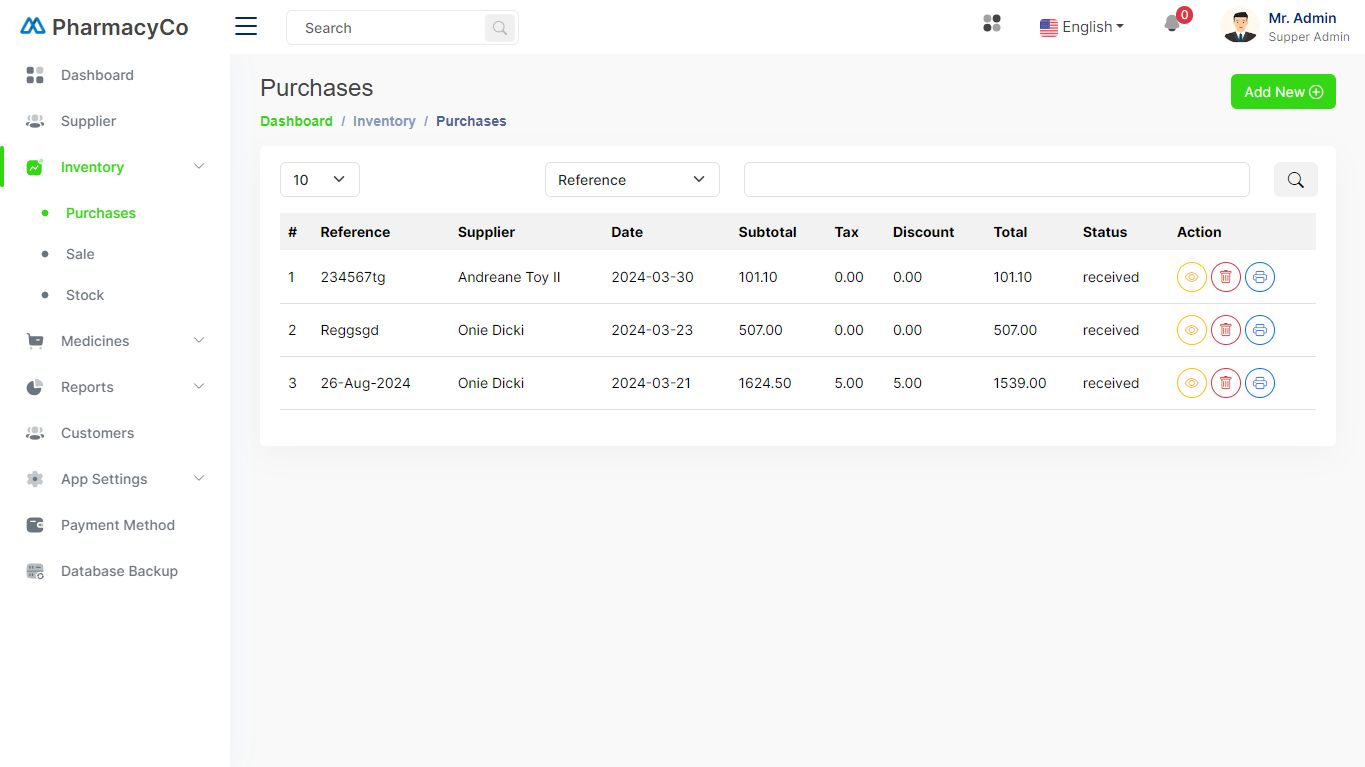The height and width of the screenshot is (767, 1365).
Task: Expand the Medicines menu chevron
Action: click(x=199, y=341)
